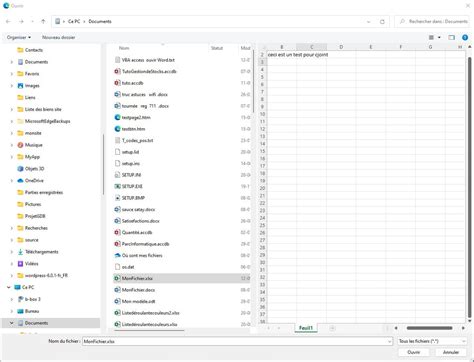Refresh the Documents folder listing
The width and height of the screenshot is (474, 362).
pos(382,22)
